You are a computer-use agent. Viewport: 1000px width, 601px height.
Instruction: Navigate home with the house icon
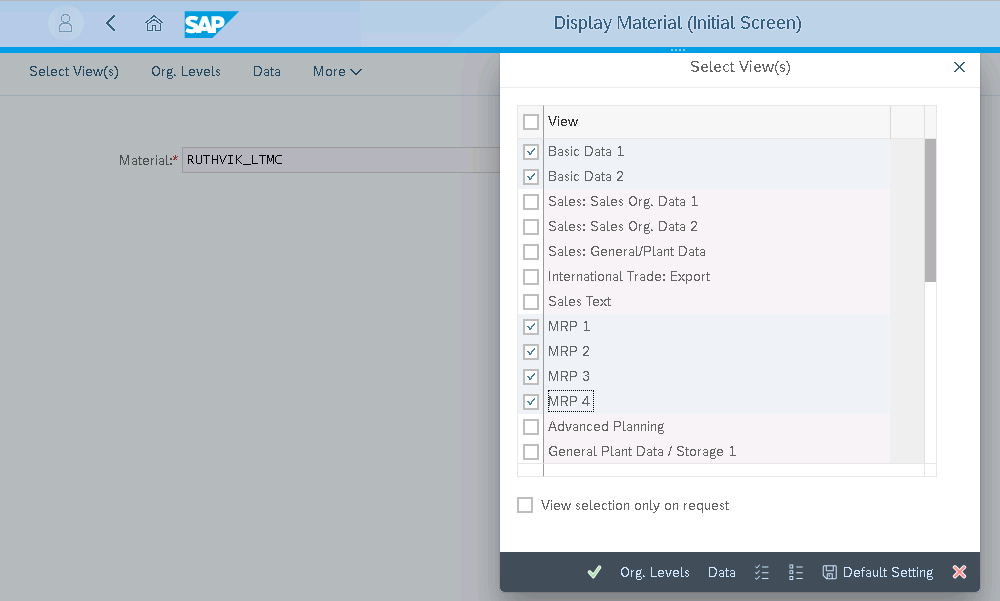pyautogui.click(x=154, y=23)
